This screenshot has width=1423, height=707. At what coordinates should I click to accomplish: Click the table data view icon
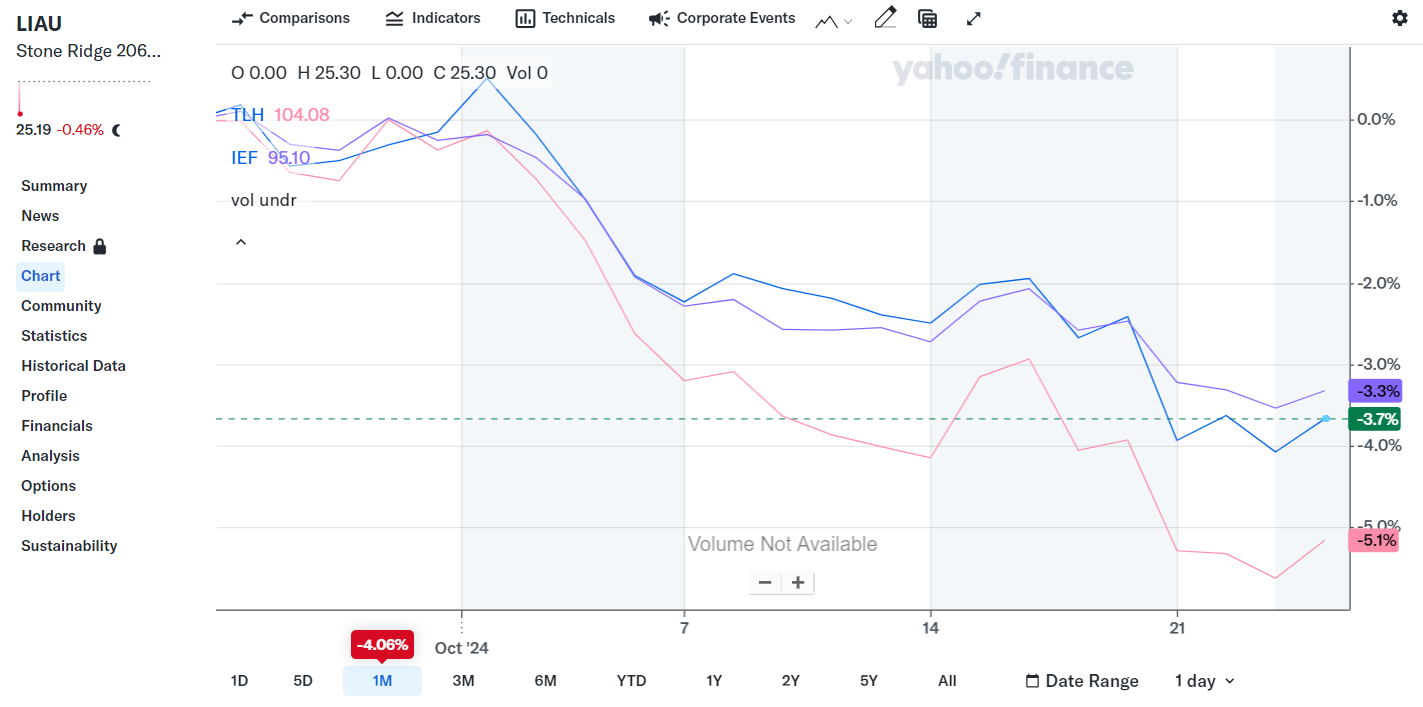point(928,18)
